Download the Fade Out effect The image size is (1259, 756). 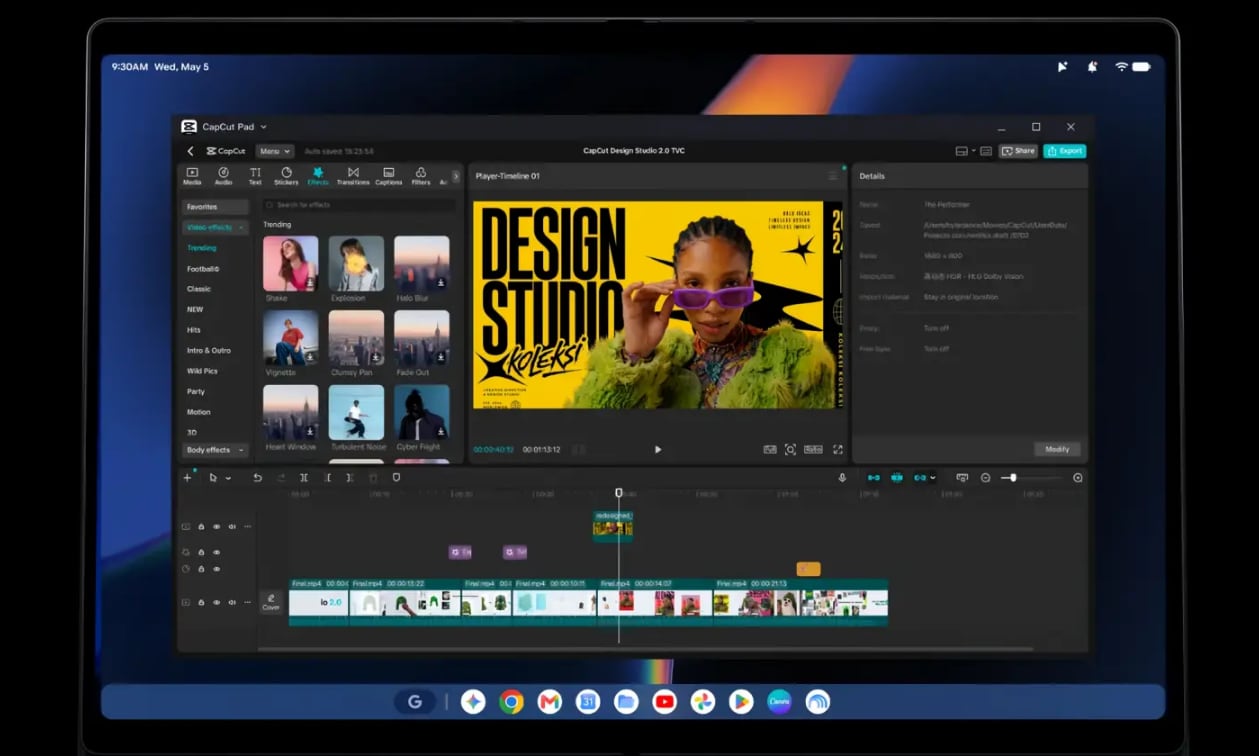pos(441,357)
